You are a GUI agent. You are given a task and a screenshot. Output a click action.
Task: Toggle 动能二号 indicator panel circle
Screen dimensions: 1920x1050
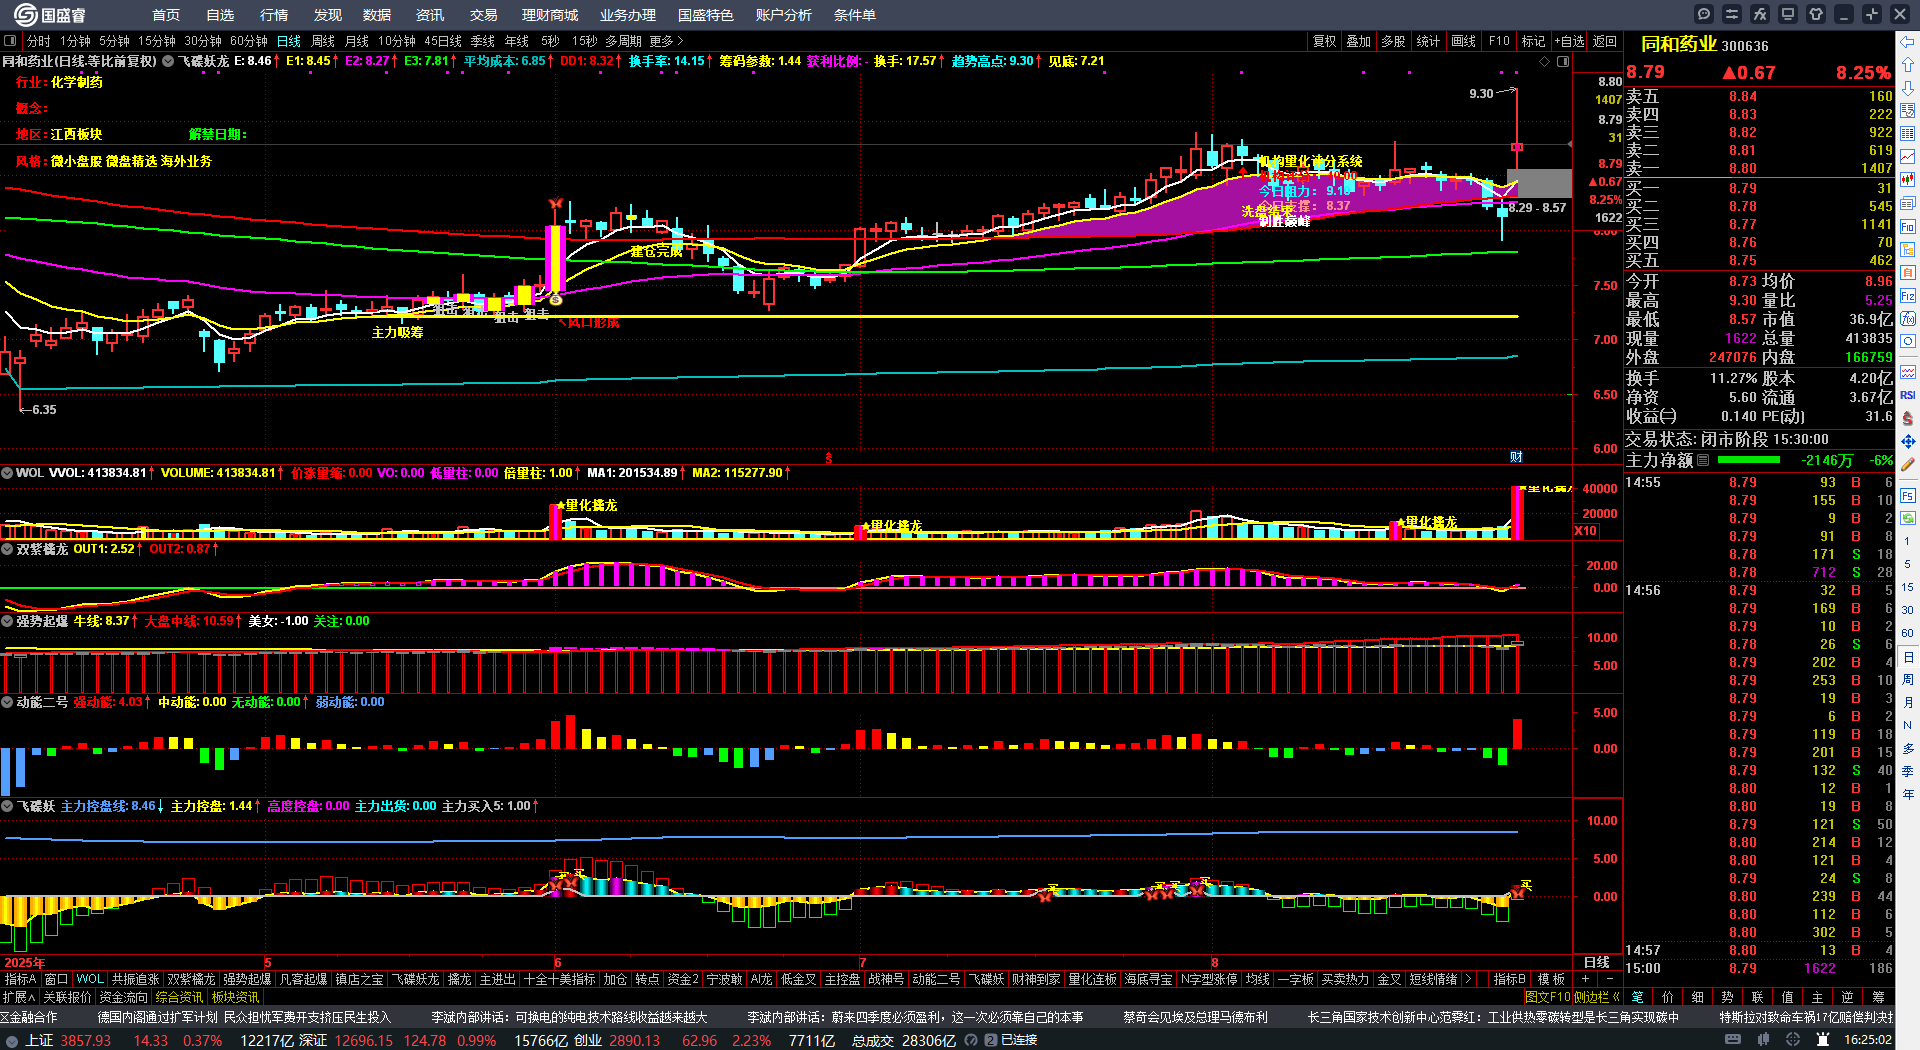[x=7, y=702]
